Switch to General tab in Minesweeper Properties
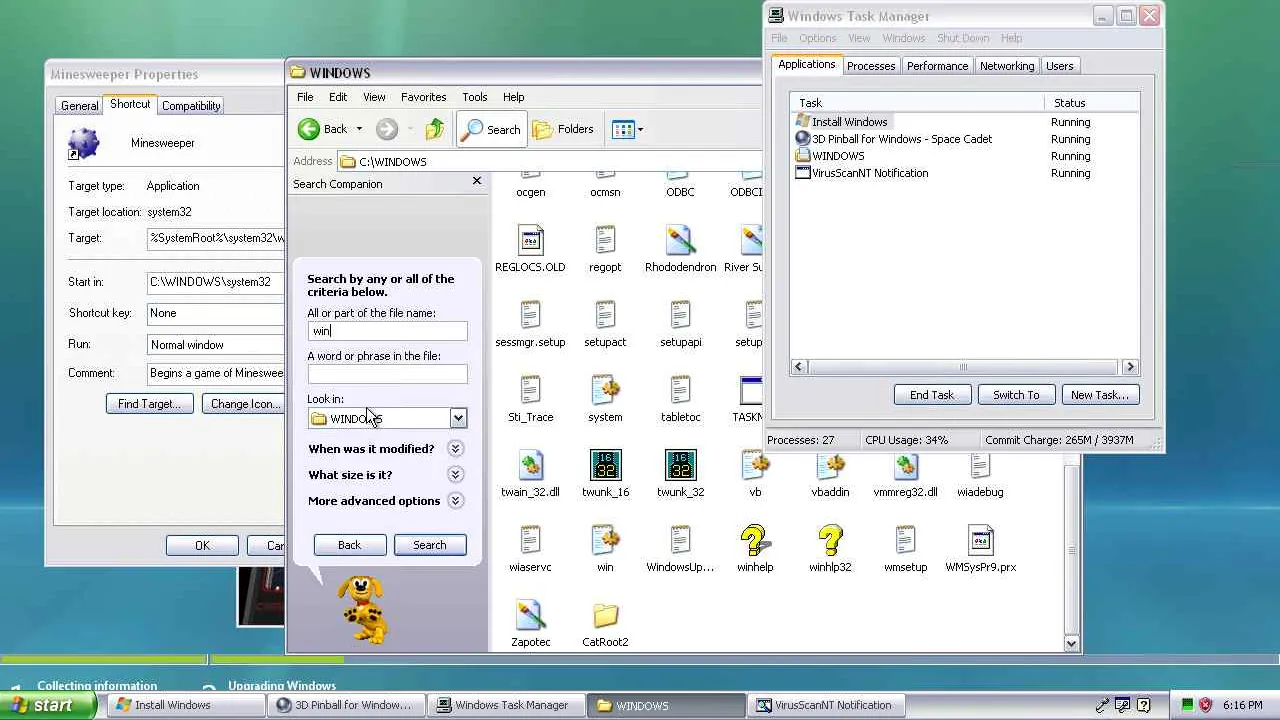 (79, 106)
